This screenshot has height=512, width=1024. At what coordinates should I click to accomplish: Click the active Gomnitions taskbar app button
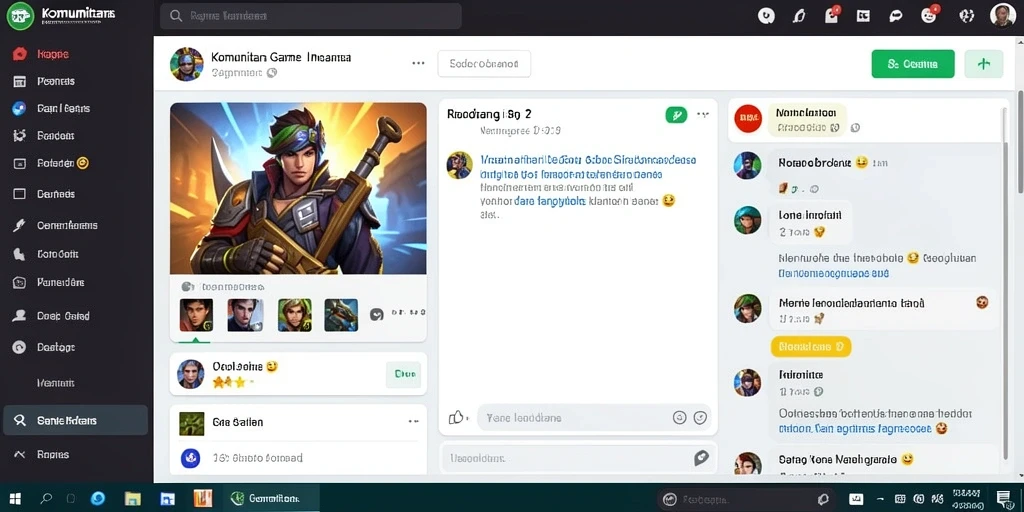(272, 498)
